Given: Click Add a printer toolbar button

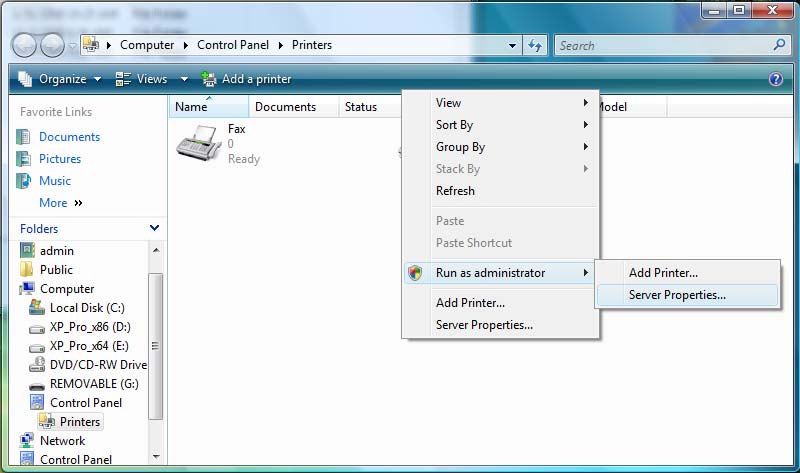Looking at the screenshot, I should point(246,79).
